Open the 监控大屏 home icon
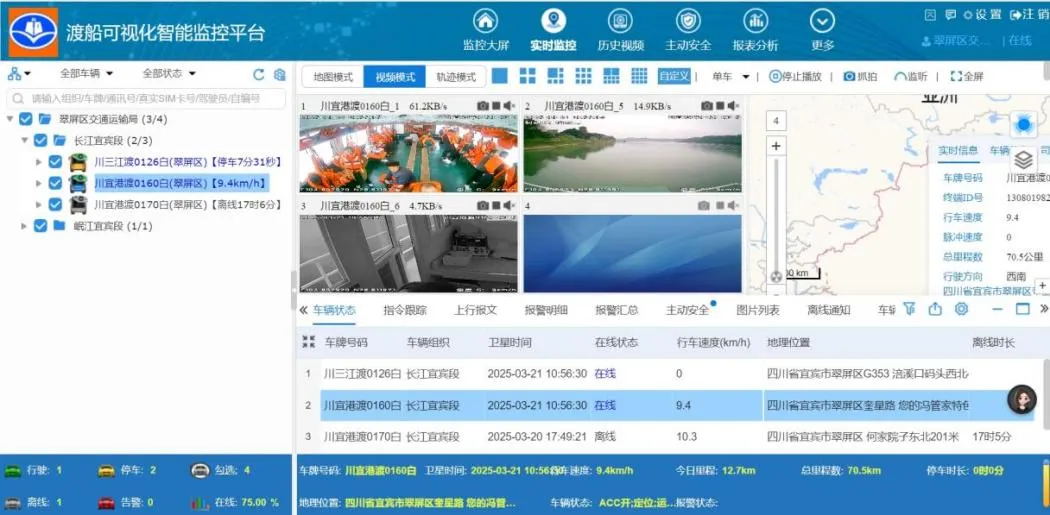The height and width of the screenshot is (515, 1050). (x=485, y=21)
